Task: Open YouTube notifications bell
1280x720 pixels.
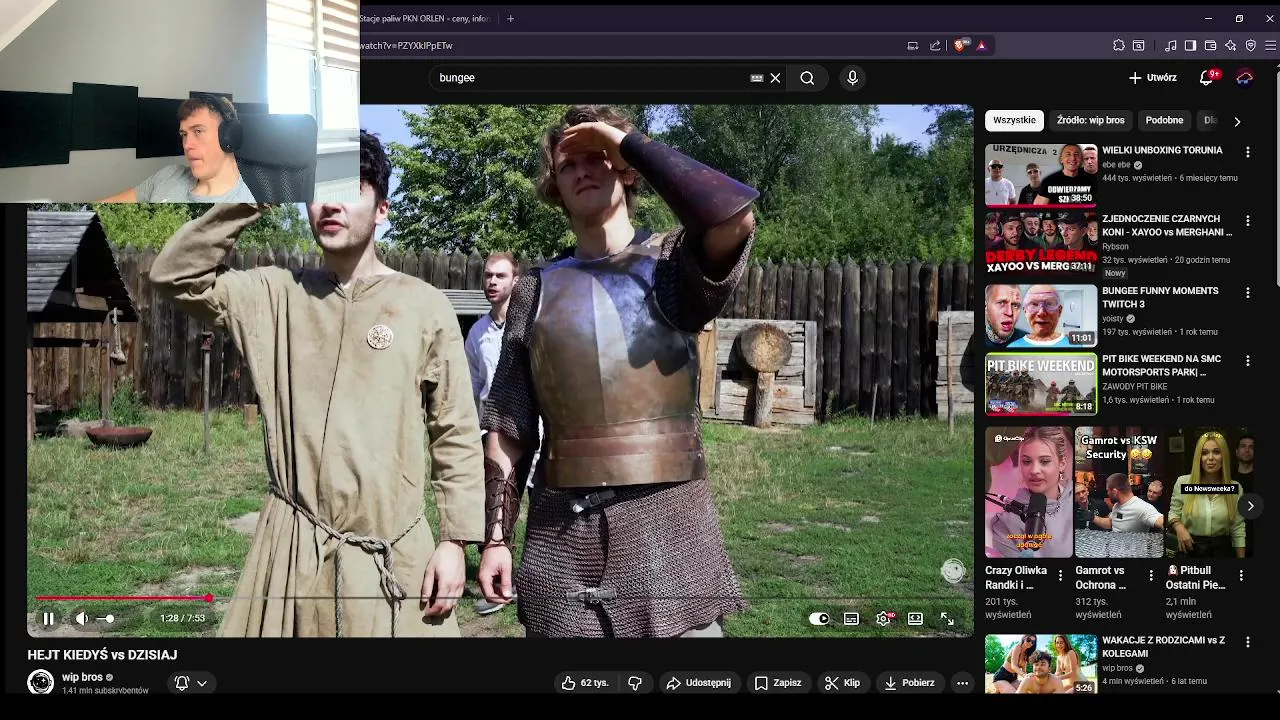Action: (x=1207, y=78)
